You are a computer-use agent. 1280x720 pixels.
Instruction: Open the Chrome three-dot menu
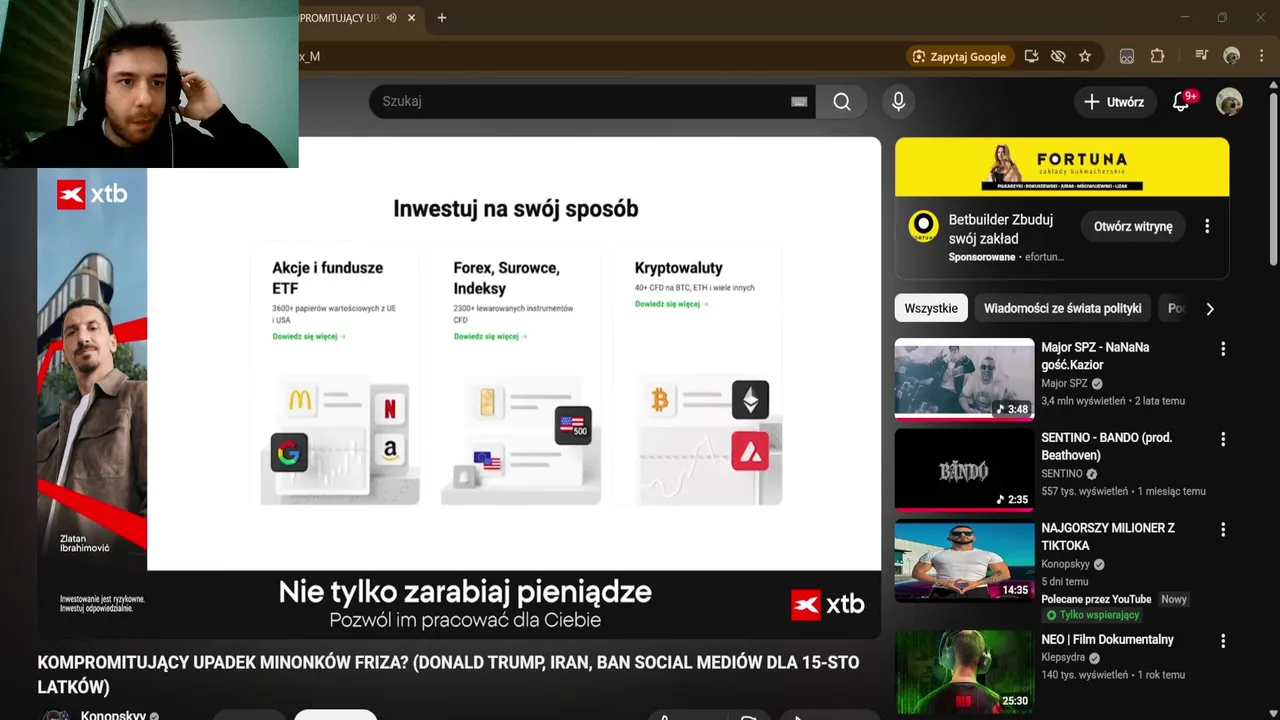[1261, 57]
